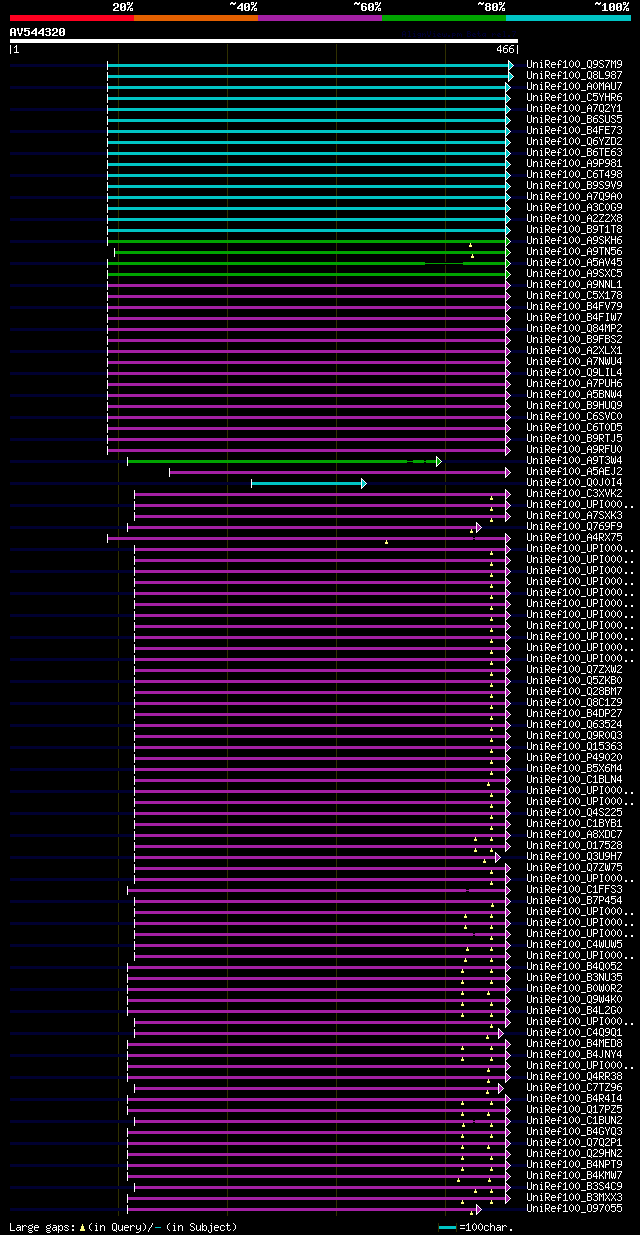This screenshot has width=640, height=1235.
Task: Open hit UniRef100_B3MXX3
Action: pyautogui.click(x=574, y=1197)
